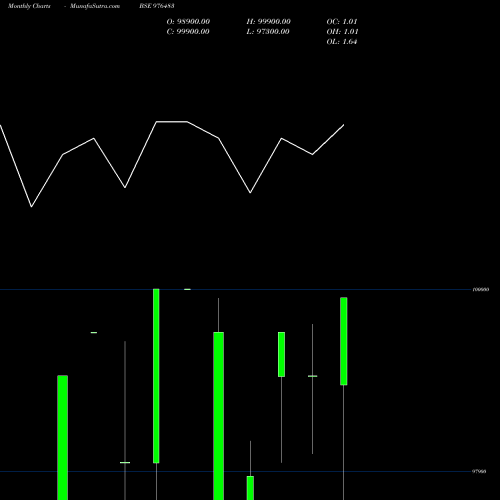
Task: Click the 'OH: 1.01' reading
Action: coord(342,32)
